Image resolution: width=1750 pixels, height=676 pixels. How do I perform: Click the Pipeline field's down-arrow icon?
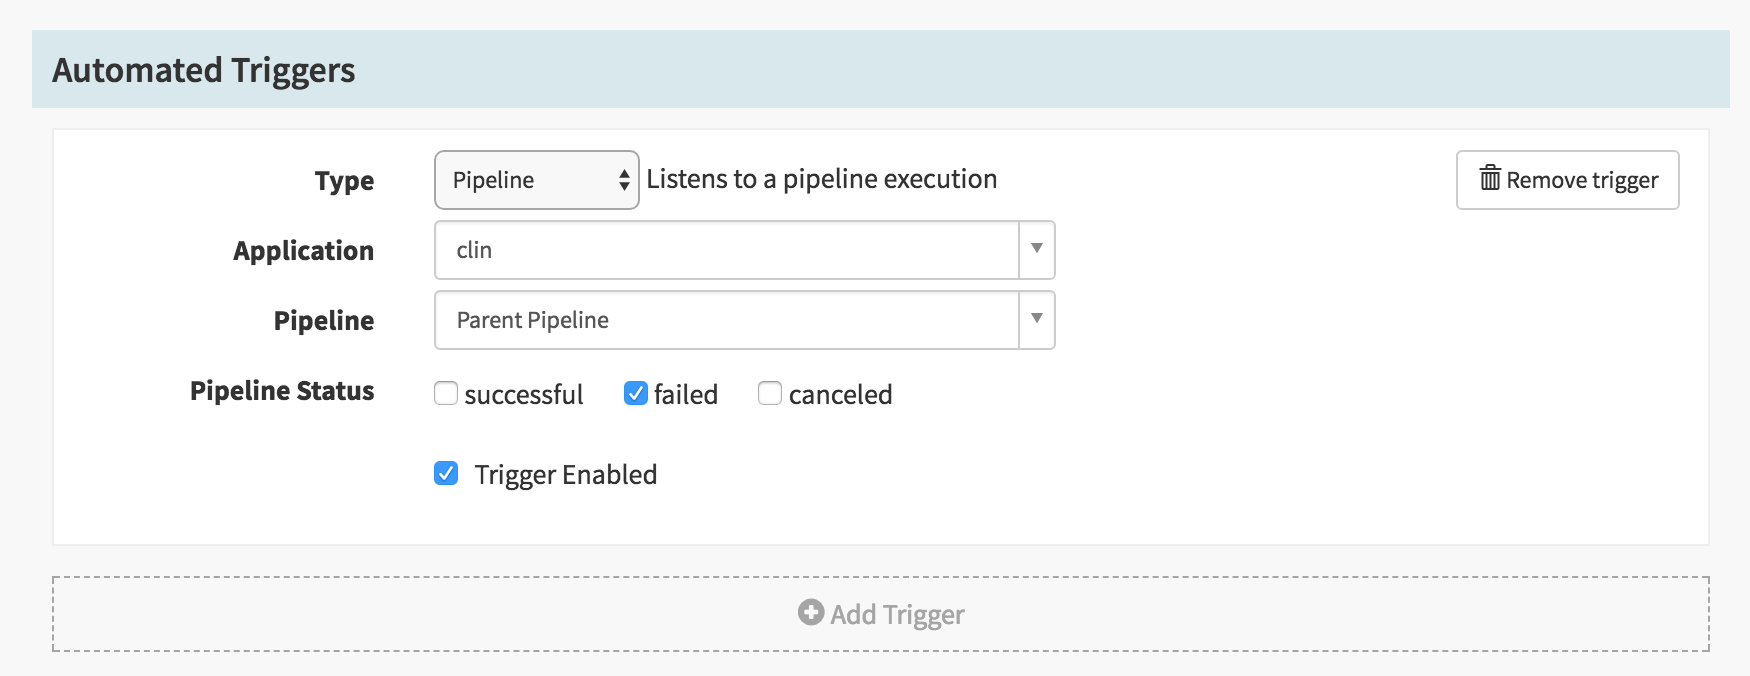tap(1037, 319)
